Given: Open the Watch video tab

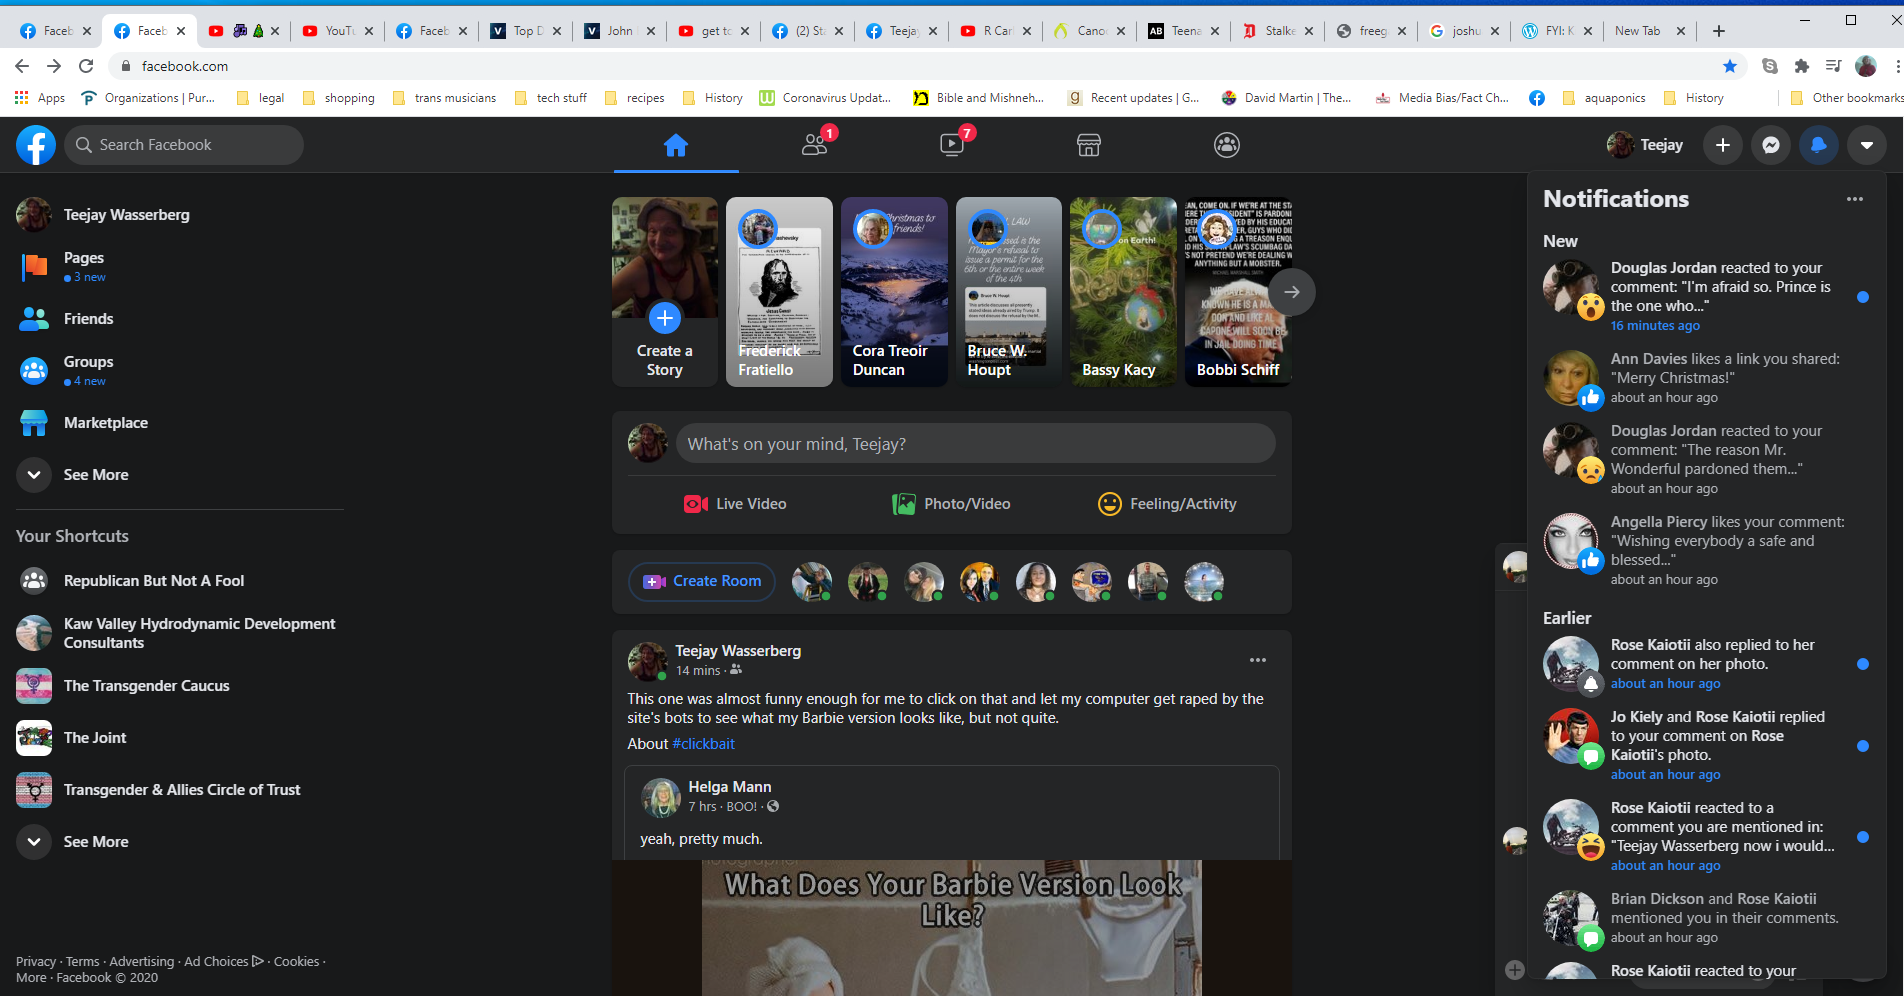Looking at the screenshot, I should [952, 145].
